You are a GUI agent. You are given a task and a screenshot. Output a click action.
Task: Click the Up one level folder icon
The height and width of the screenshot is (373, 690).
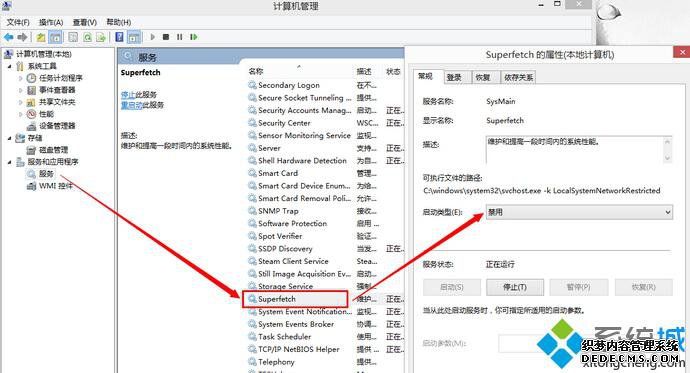pos(41,37)
